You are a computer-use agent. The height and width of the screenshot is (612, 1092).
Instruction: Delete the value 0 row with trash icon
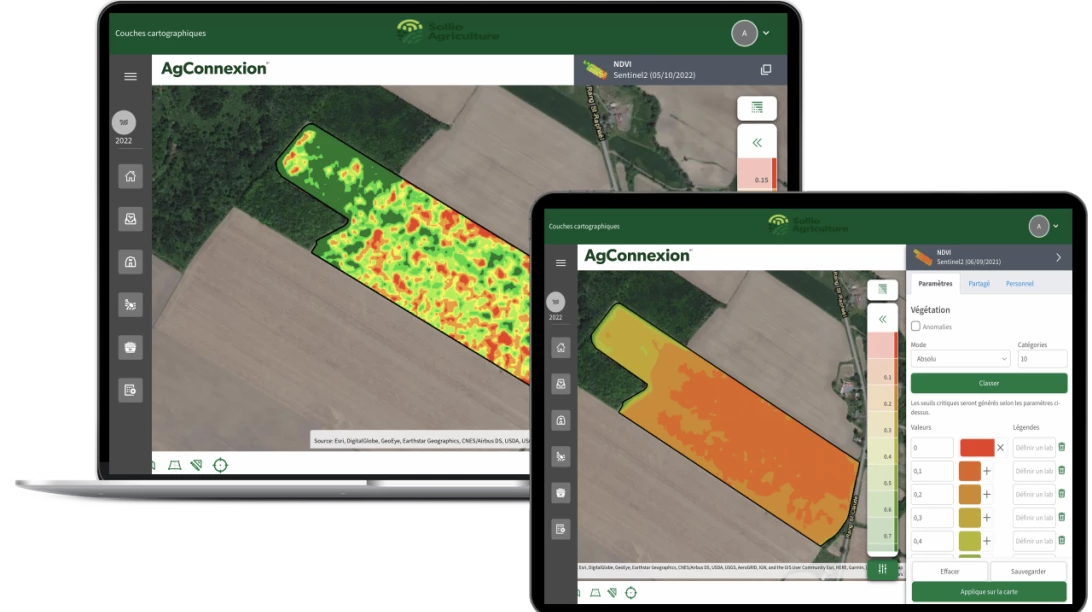1061,447
